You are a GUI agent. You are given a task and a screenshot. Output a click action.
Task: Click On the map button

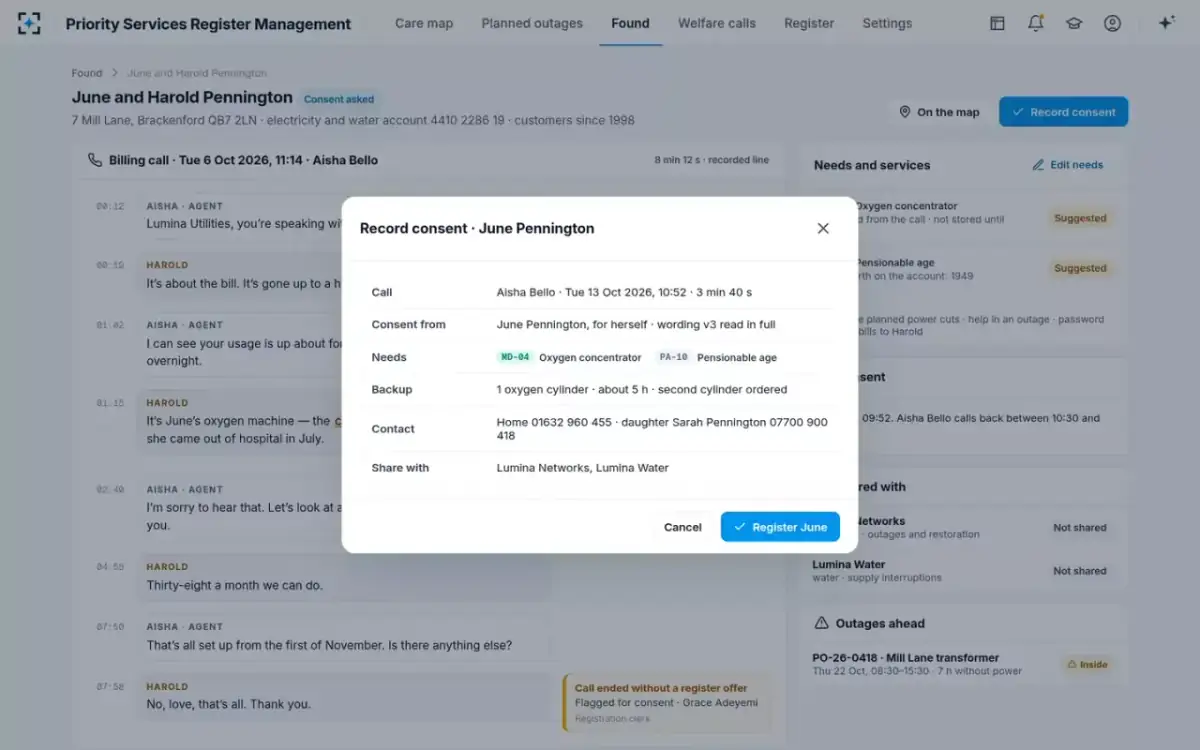(939, 112)
